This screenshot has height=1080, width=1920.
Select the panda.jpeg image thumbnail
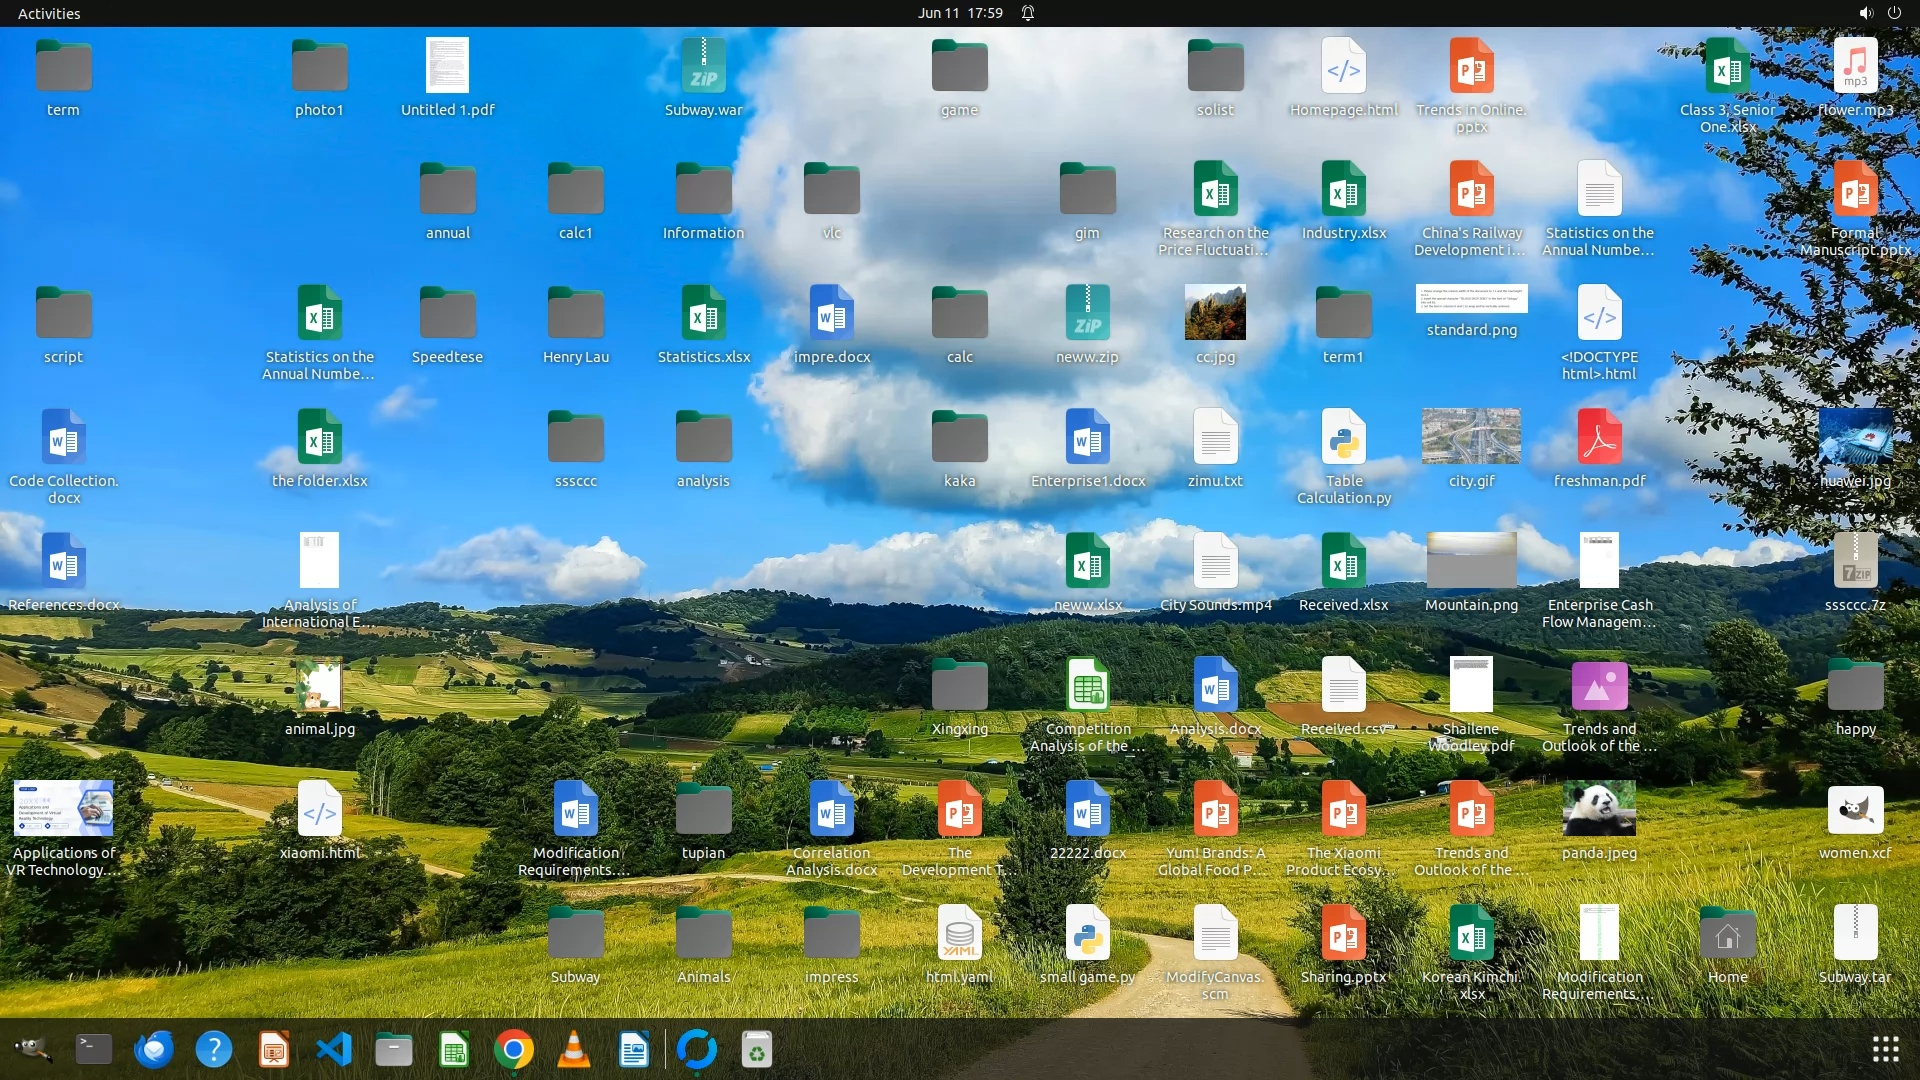1599,809
